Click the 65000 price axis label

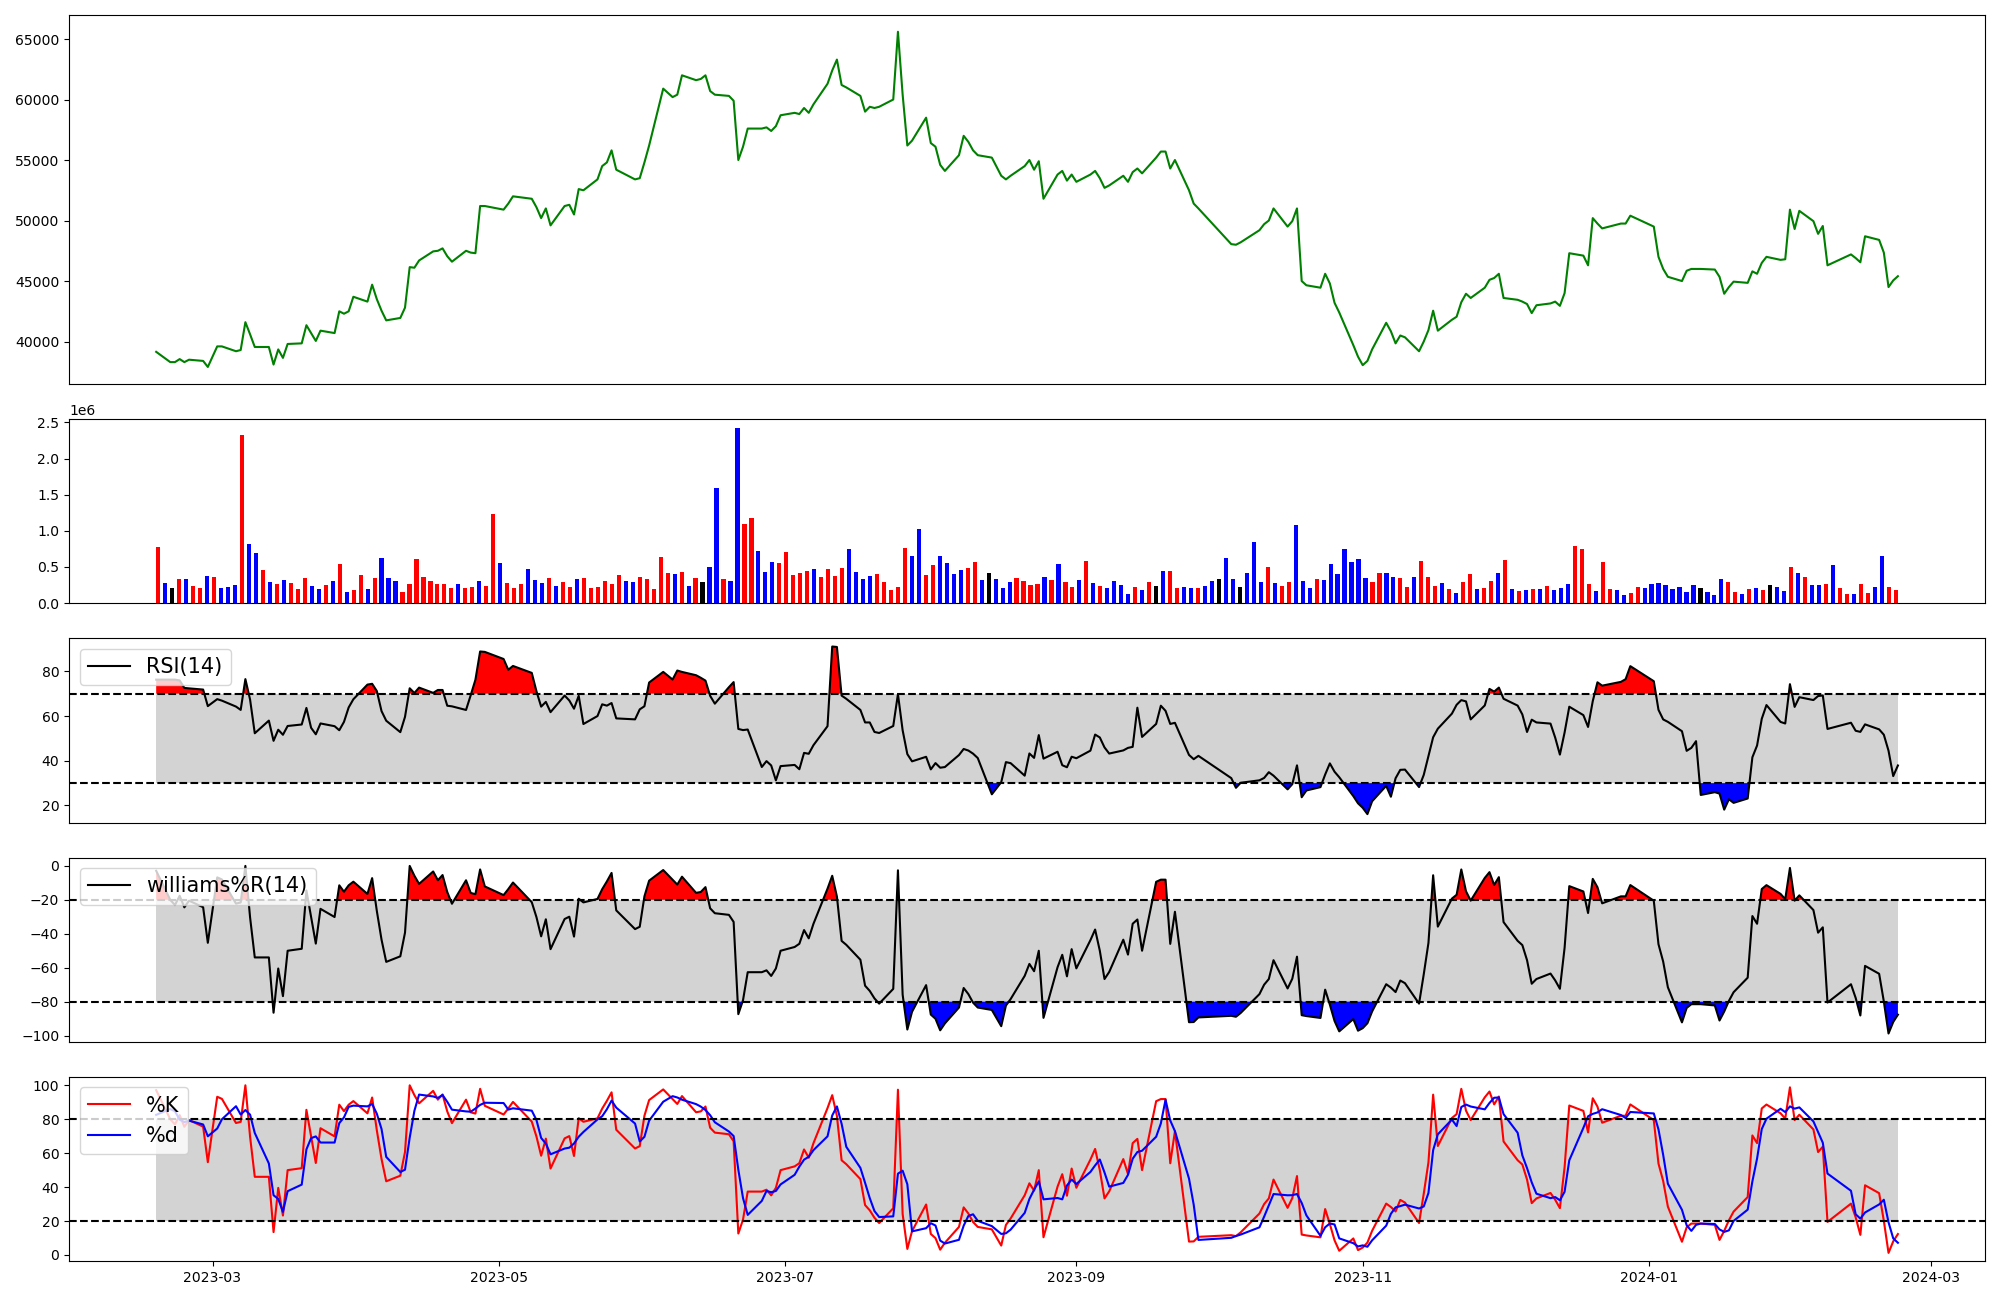pos(38,40)
